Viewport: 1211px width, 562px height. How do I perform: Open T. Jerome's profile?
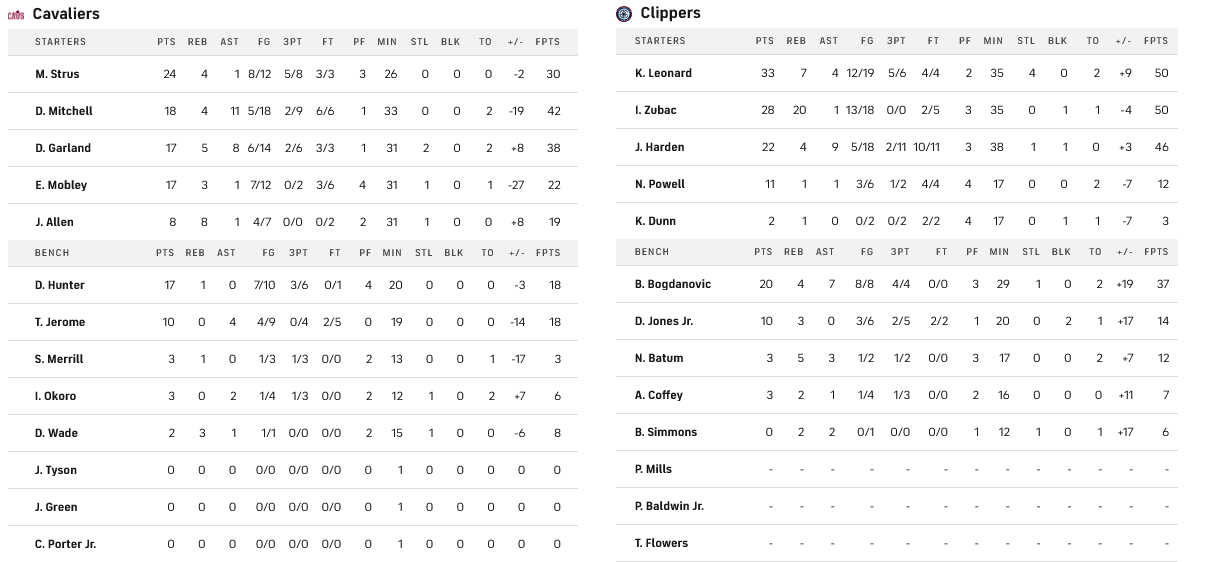coord(60,322)
